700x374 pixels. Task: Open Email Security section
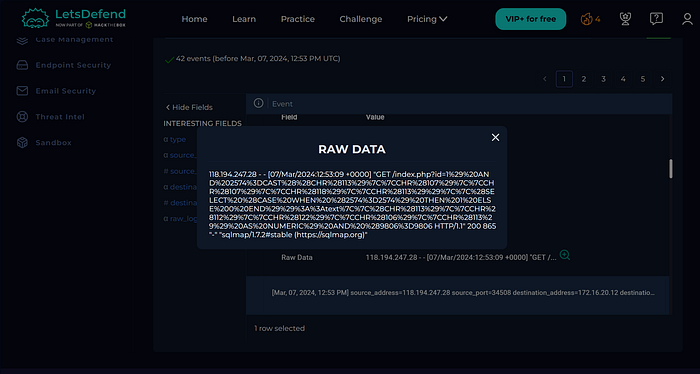[66, 91]
